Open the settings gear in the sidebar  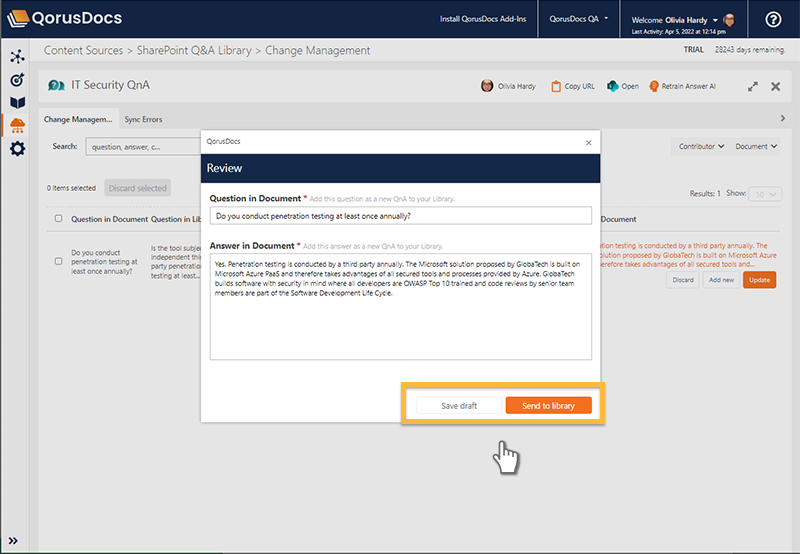(17, 149)
